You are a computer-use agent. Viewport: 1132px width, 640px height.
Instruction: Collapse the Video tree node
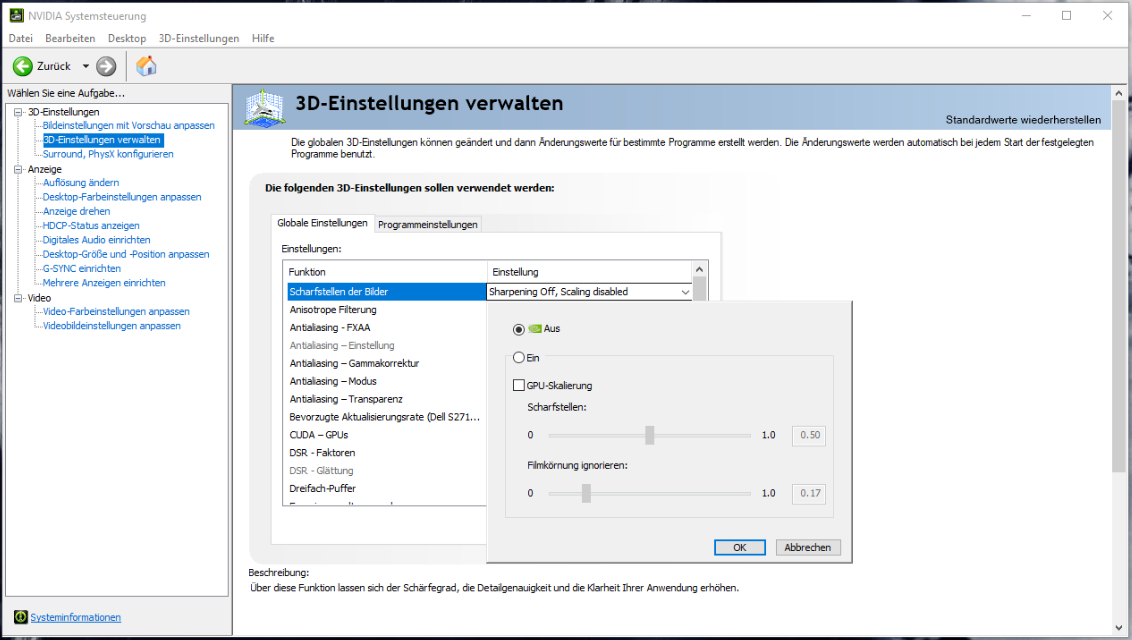19,298
